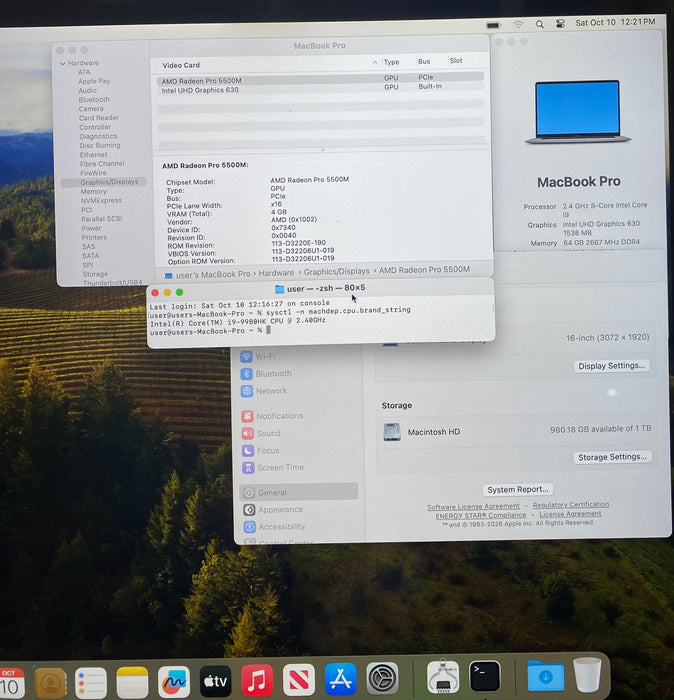This screenshot has height=700, width=674.
Task: Open the Regulatory Certification link
Action: (x=571, y=504)
